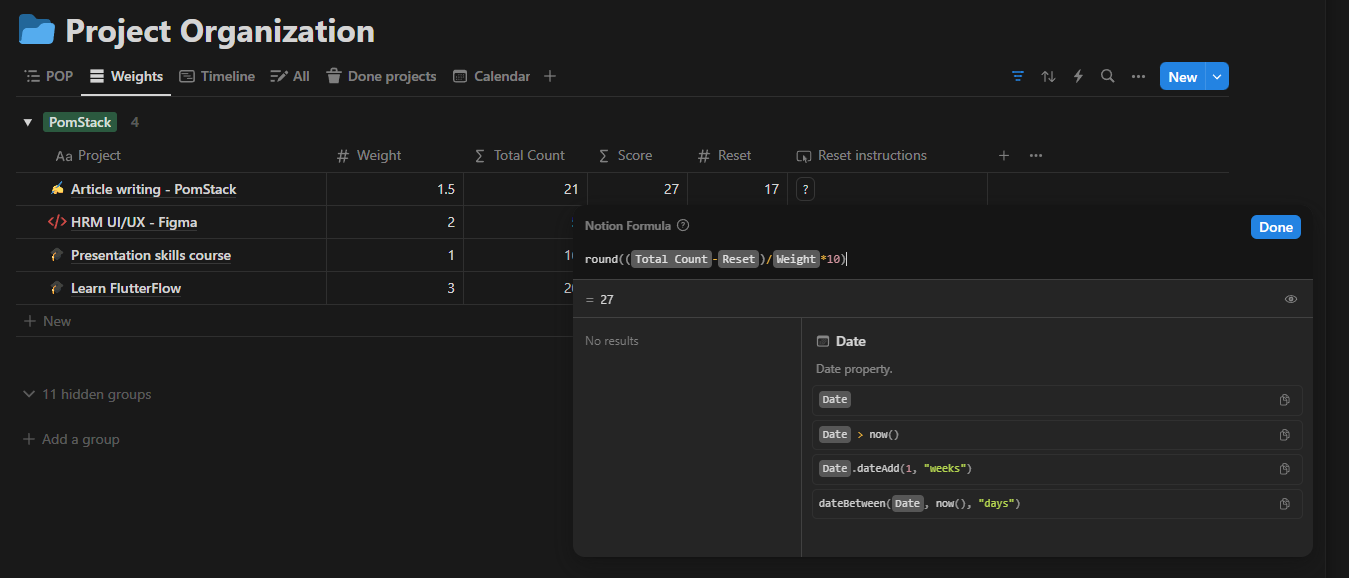
Task: Copy the Date.dateAdd example
Action: pos(1285,469)
